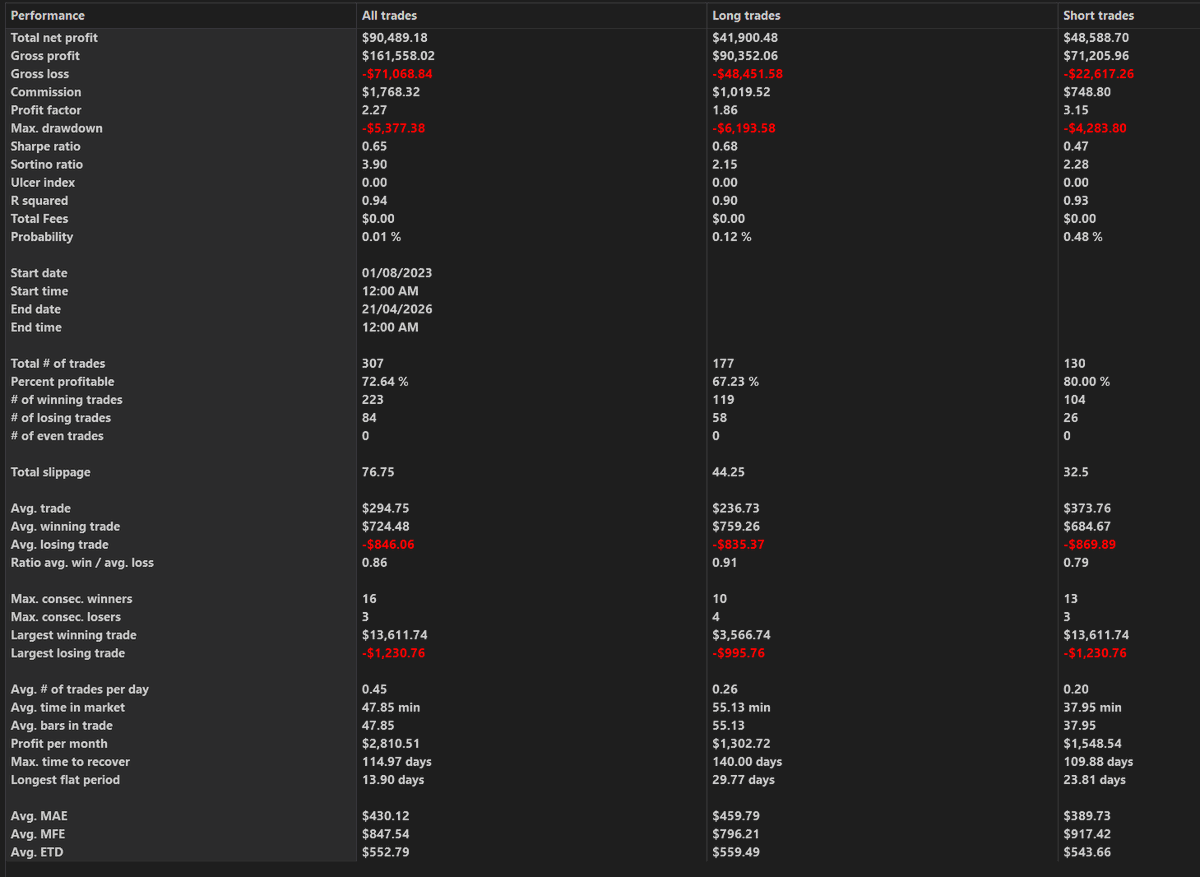Select Short trades net profit $48,588.70
Screen dimensions: 1200x877
1098,38
